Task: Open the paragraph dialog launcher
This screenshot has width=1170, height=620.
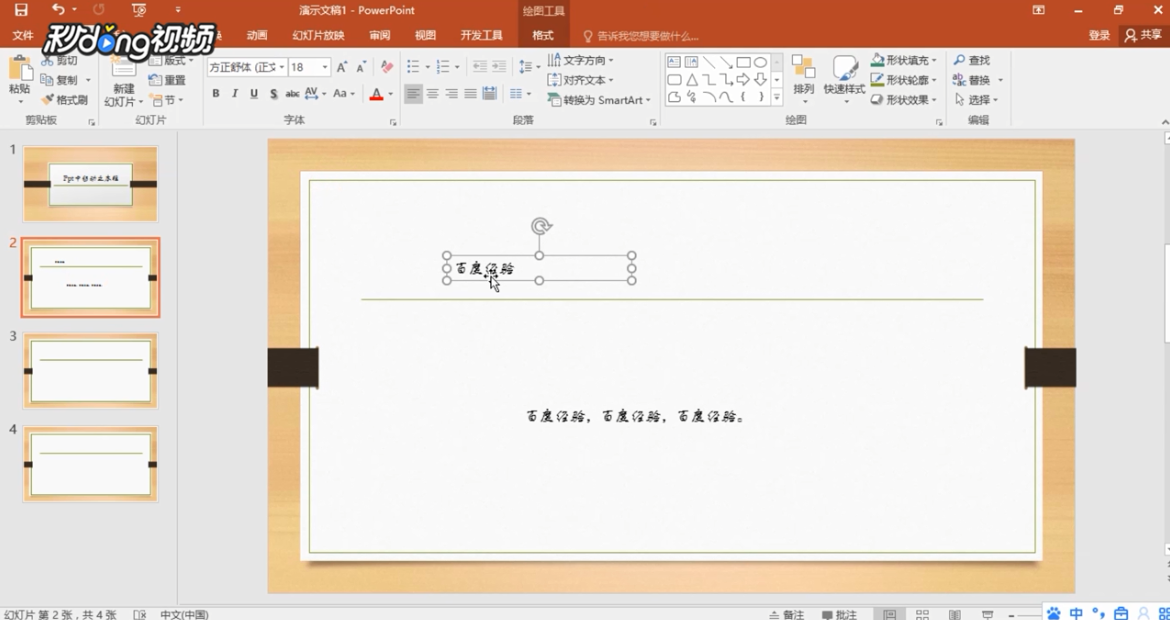Action: [653, 122]
